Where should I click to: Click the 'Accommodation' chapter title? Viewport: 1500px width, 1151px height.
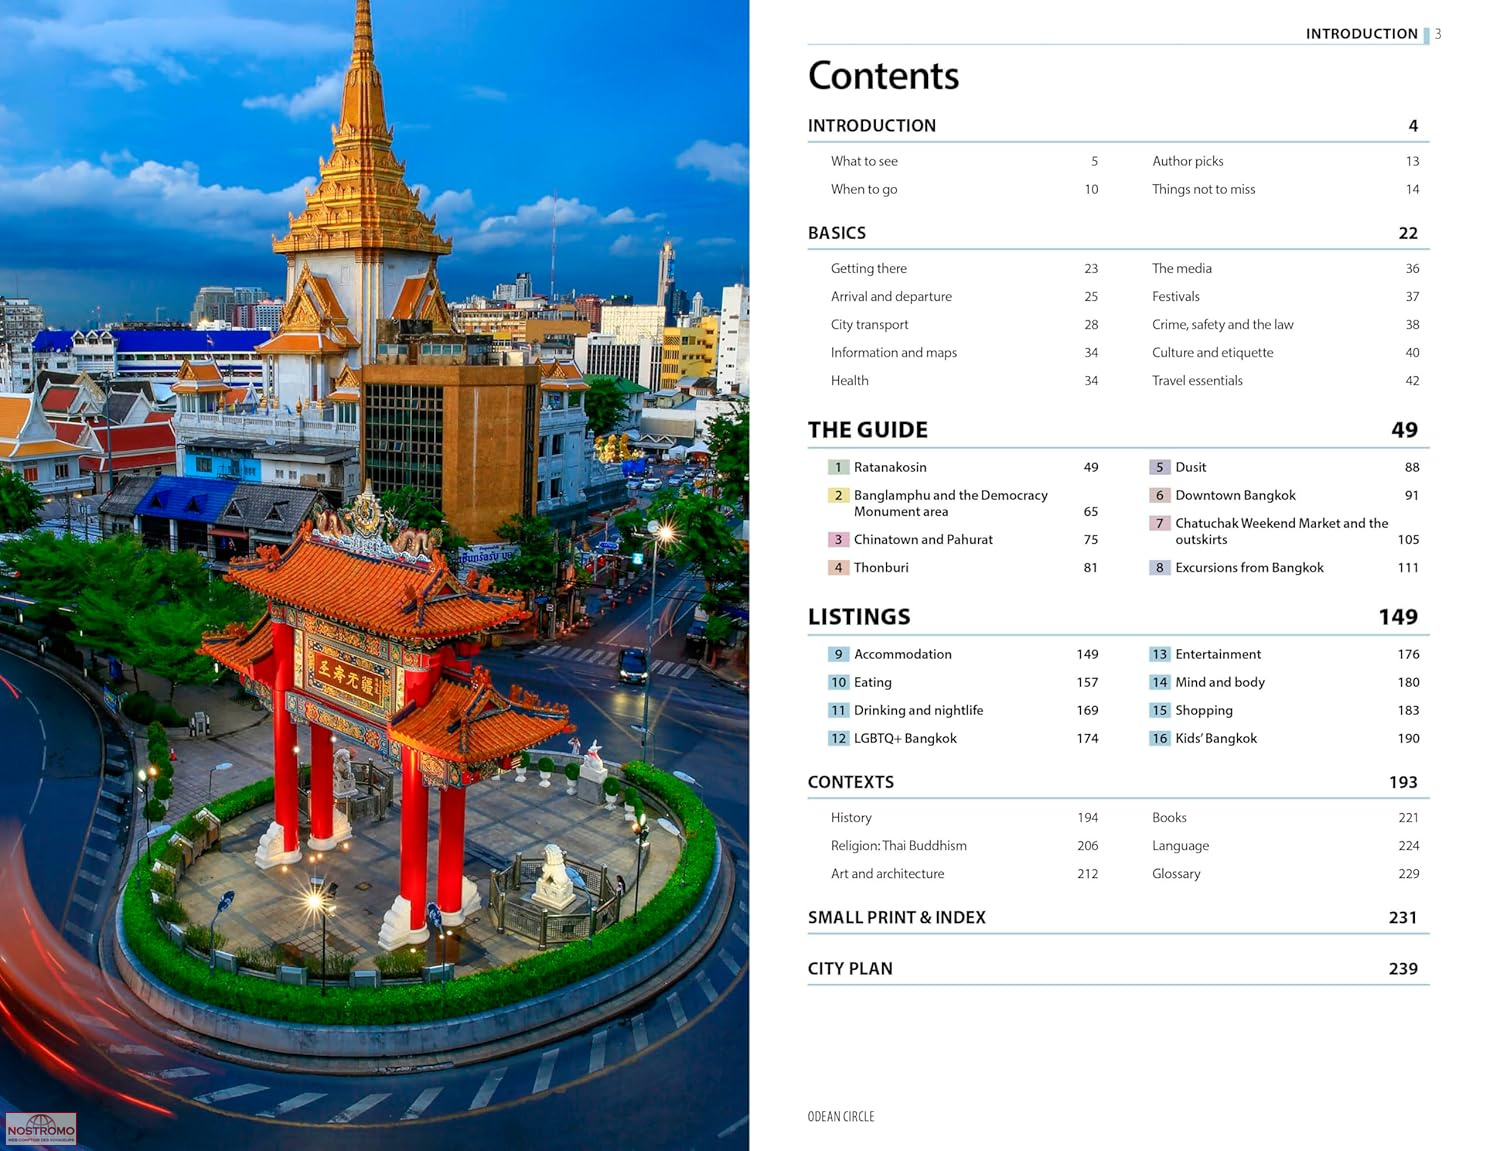tap(903, 654)
